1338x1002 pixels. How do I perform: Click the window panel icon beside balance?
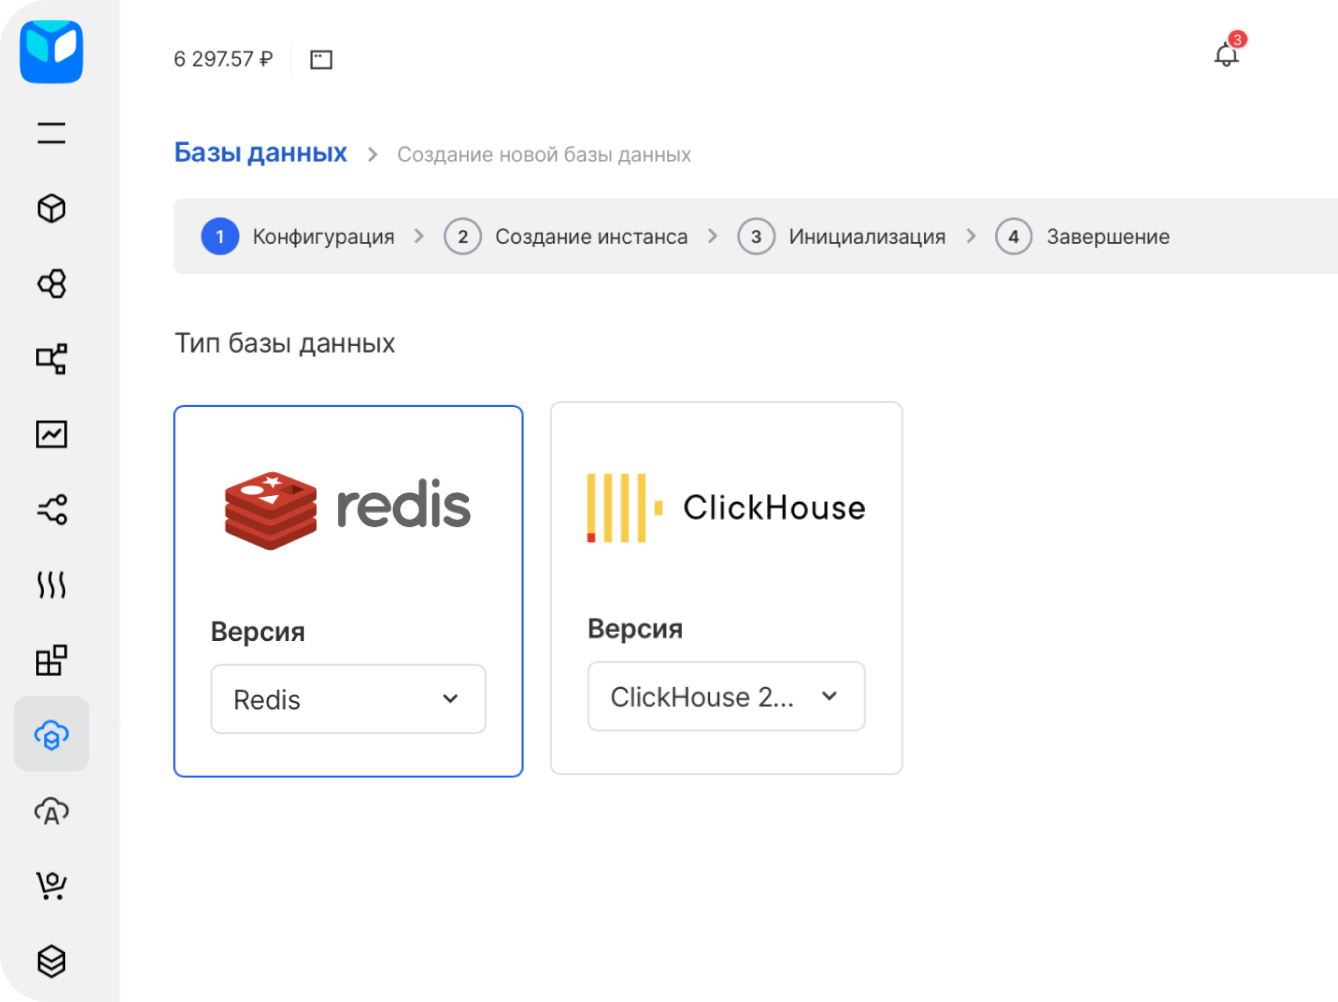click(321, 60)
